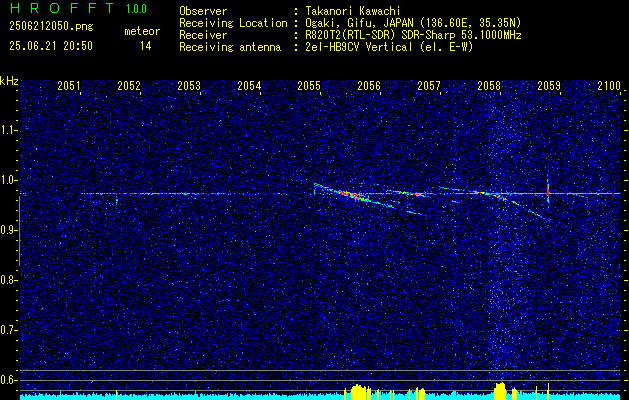Click the file name 2506212050.png
629x400 pixels.
point(51,27)
